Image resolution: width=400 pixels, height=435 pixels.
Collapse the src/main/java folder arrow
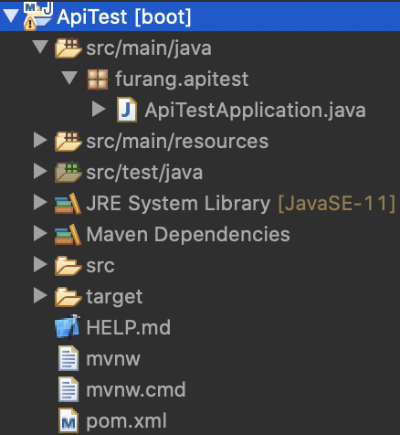[x=41, y=47]
